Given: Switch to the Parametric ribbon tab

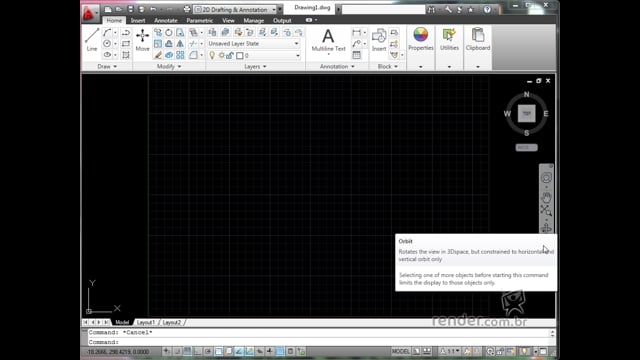Looking at the screenshot, I should pos(199,20).
